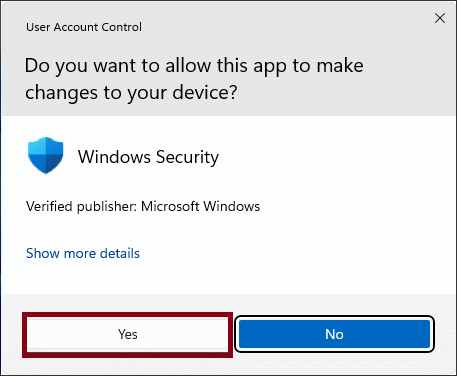Choose the highlighted Yes option

click(128, 334)
